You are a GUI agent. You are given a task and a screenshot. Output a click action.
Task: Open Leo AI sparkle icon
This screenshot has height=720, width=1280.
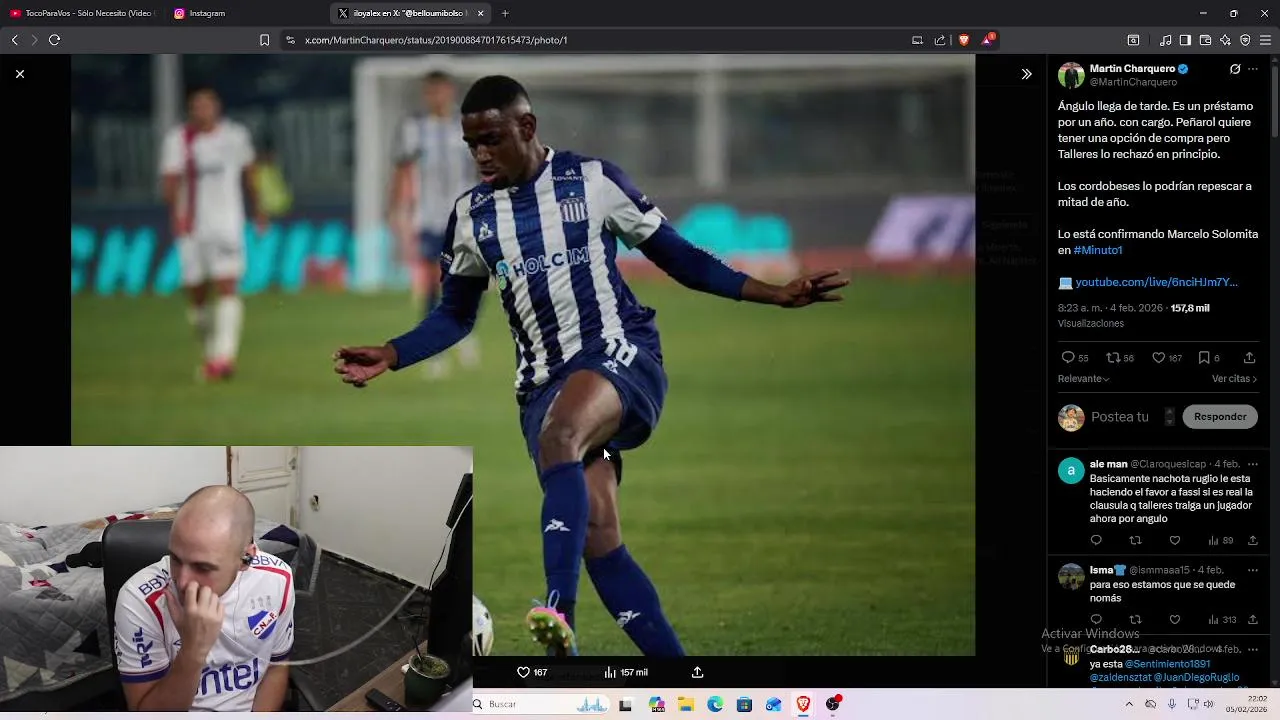tap(1225, 40)
